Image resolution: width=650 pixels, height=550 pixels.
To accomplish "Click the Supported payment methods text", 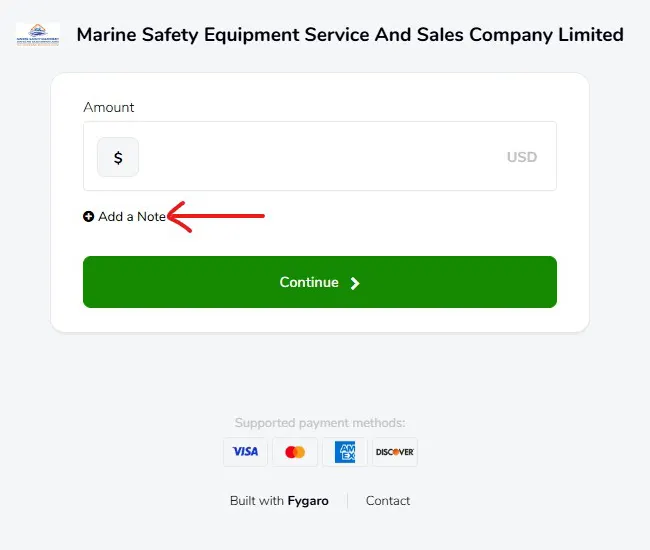I will [320, 423].
